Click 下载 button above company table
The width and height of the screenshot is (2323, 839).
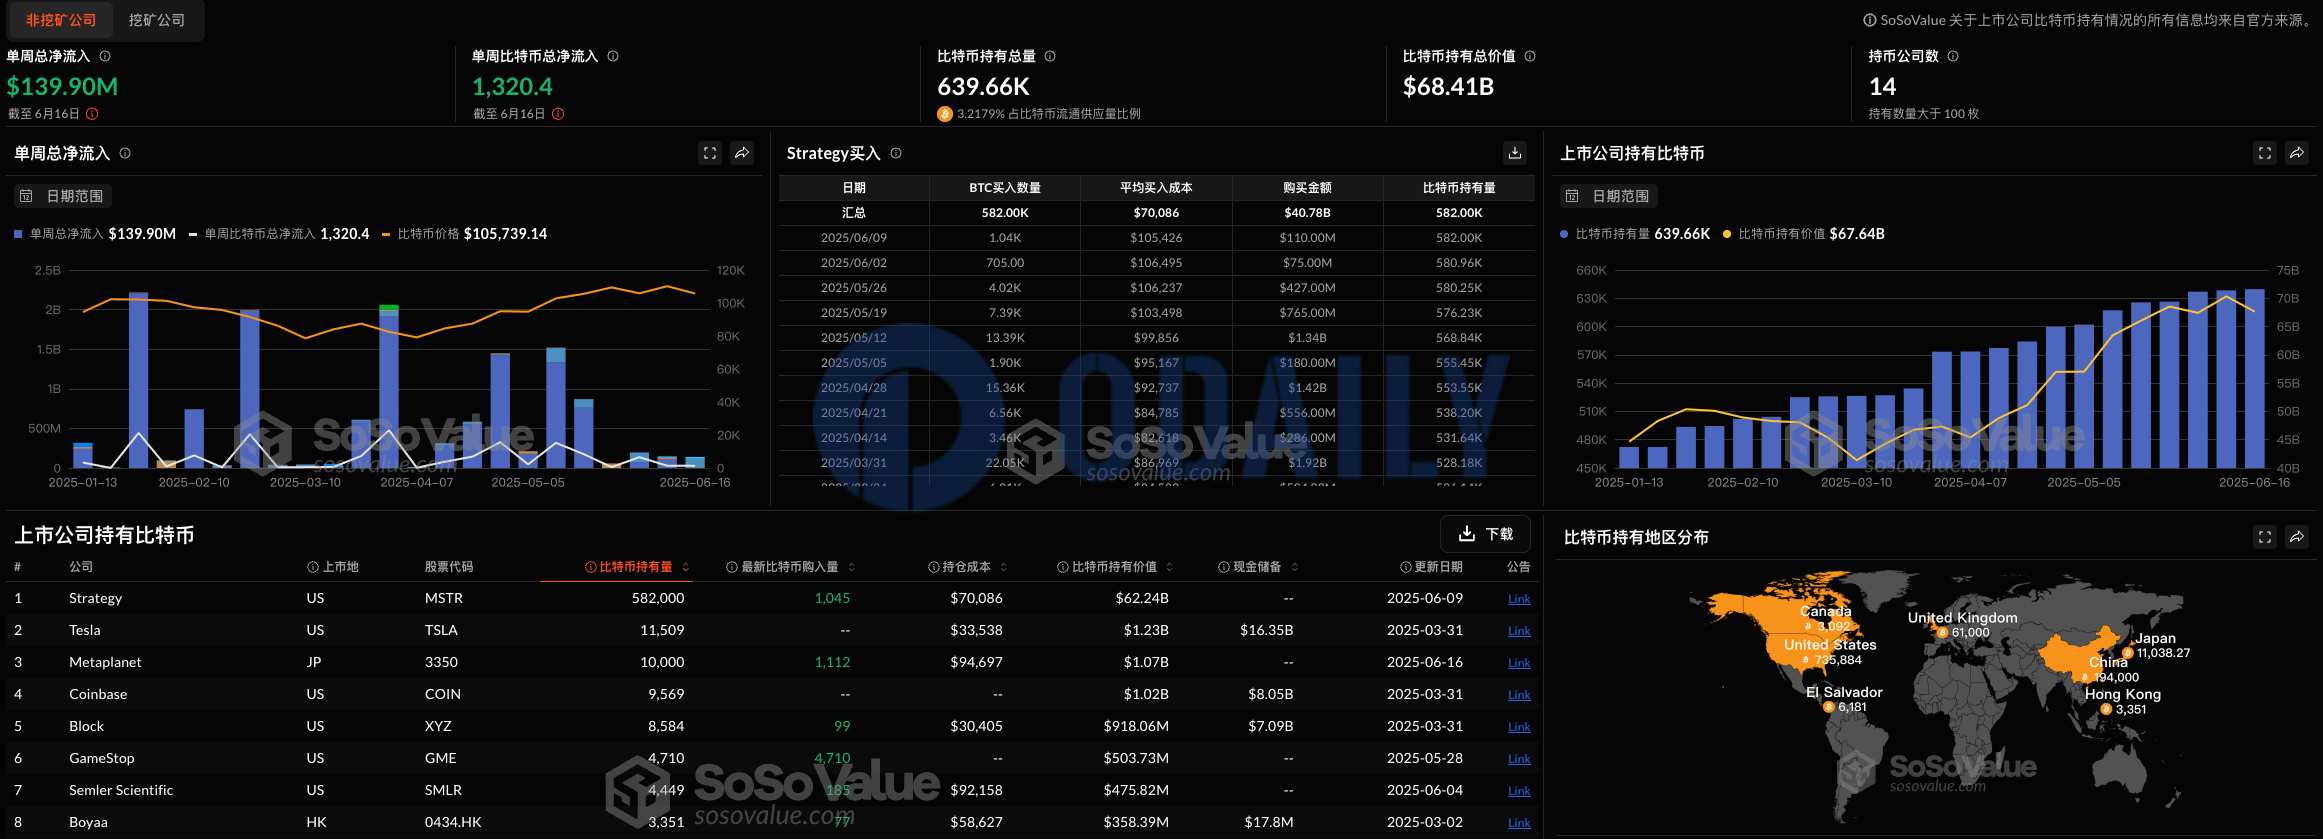tap(1485, 534)
